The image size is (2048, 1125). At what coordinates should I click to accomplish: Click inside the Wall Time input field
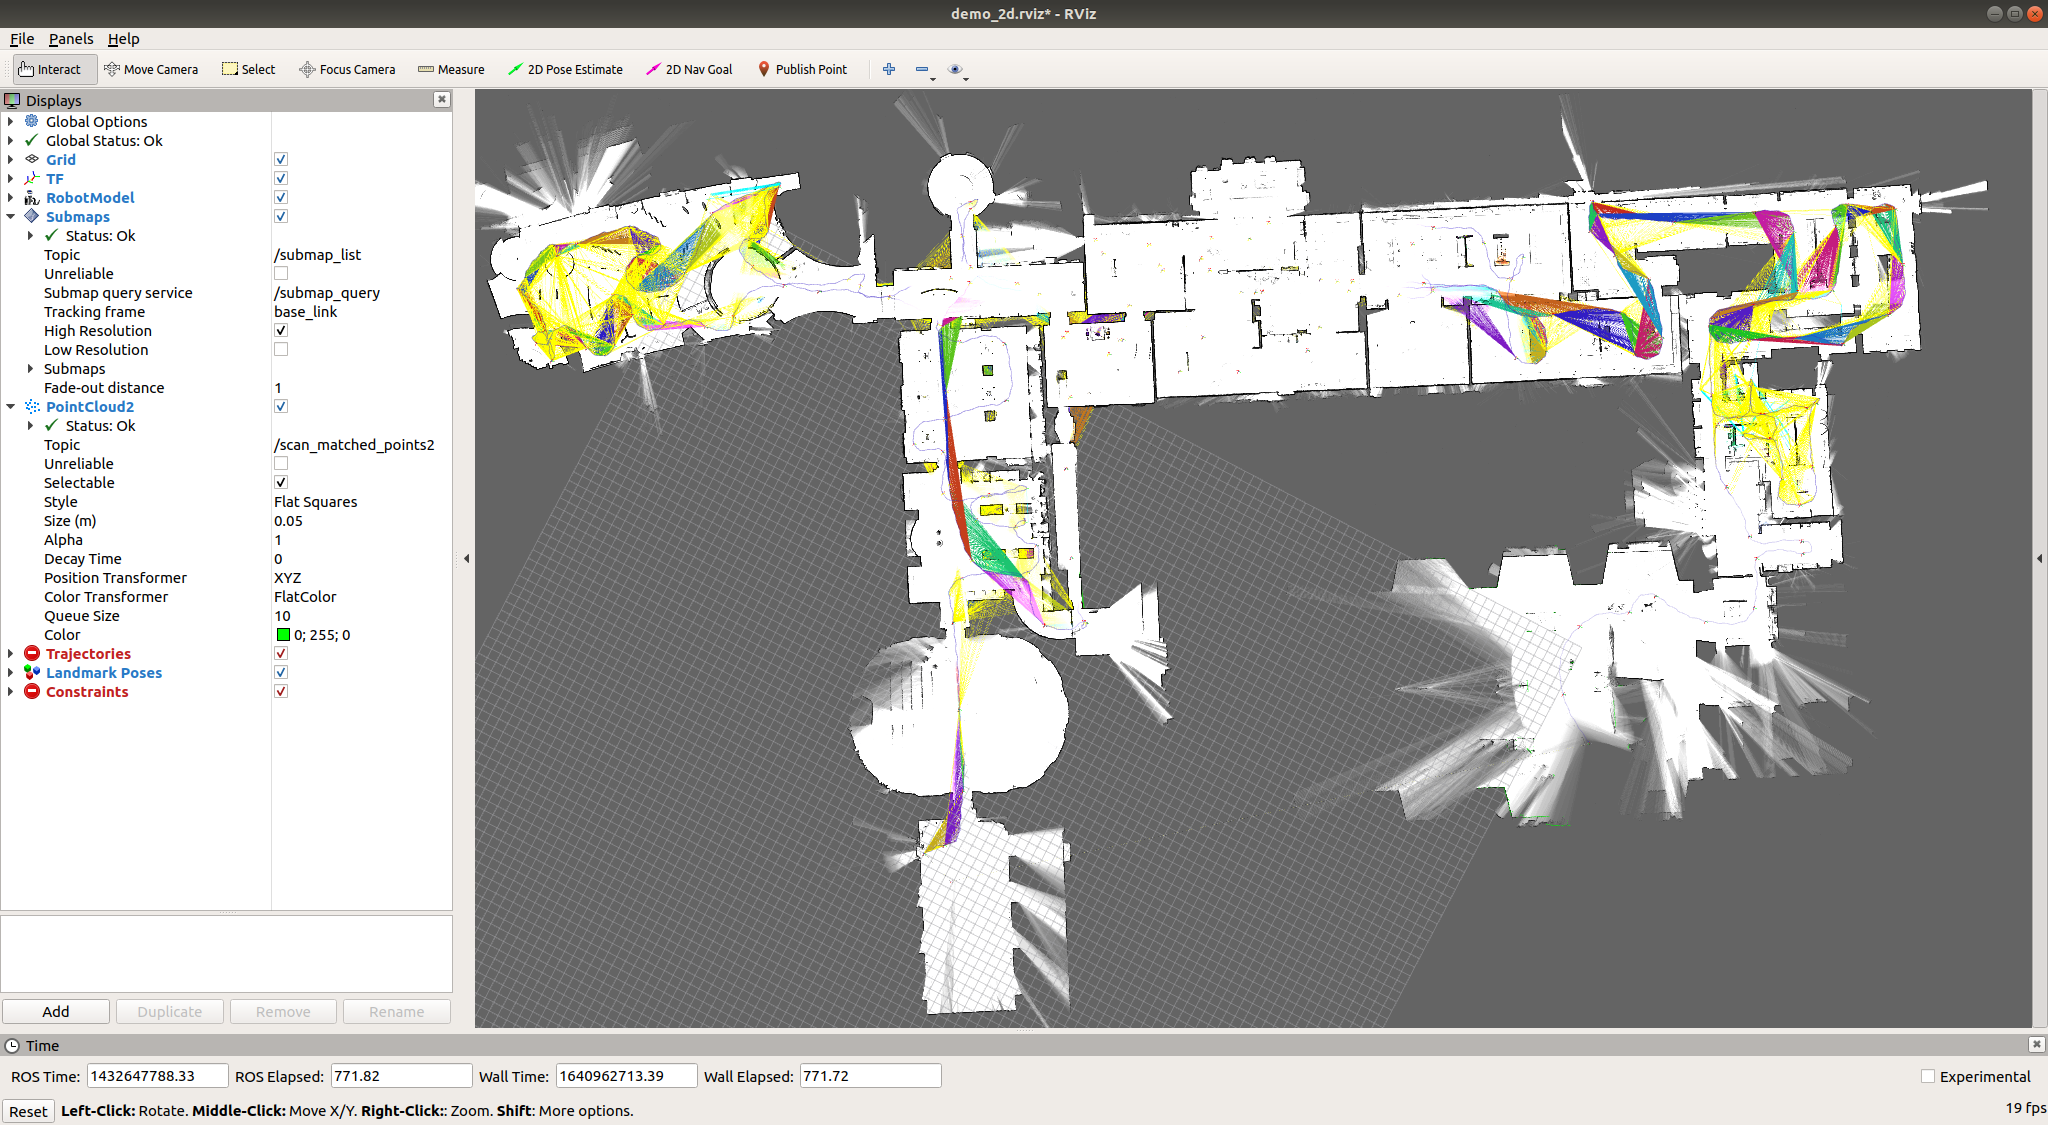[626, 1076]
